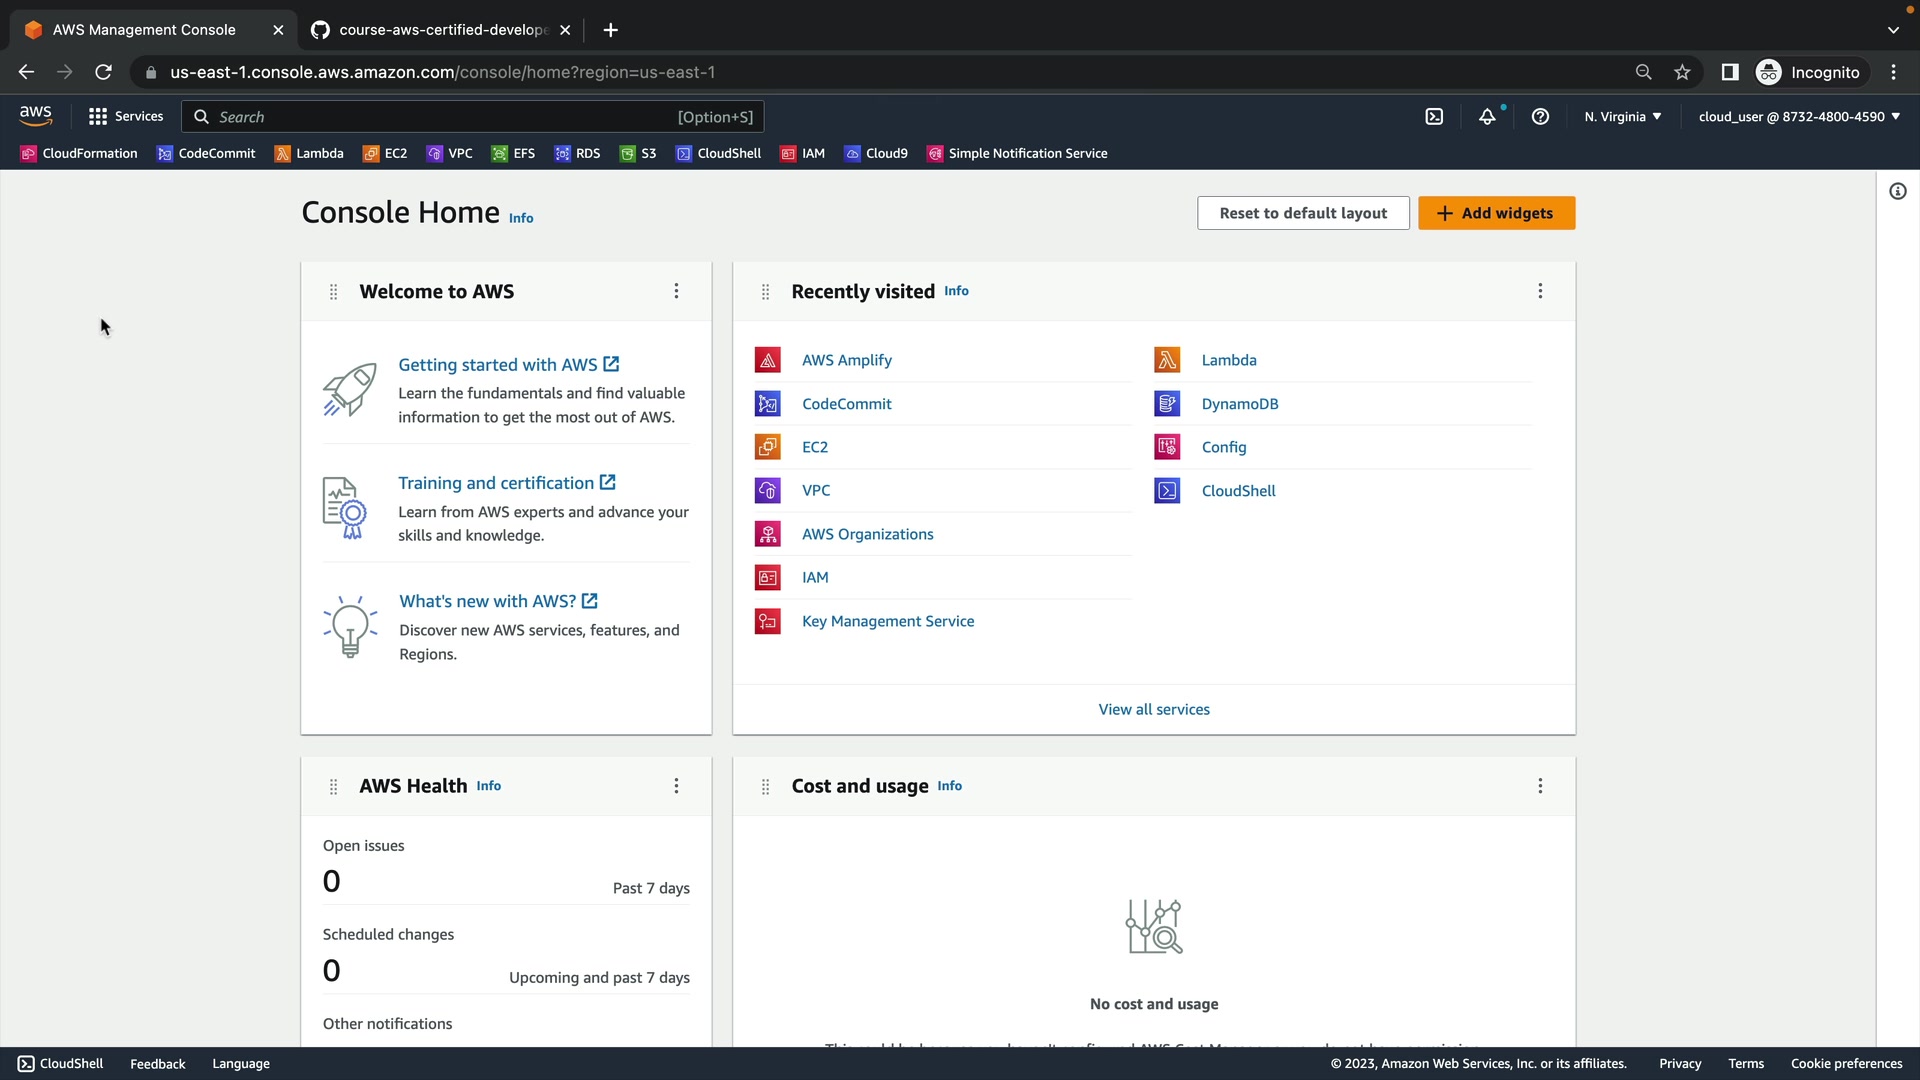Switch to the course-aws-certified-developer browser tab
1920x1080 pixels.
click(x=440, y=30)
